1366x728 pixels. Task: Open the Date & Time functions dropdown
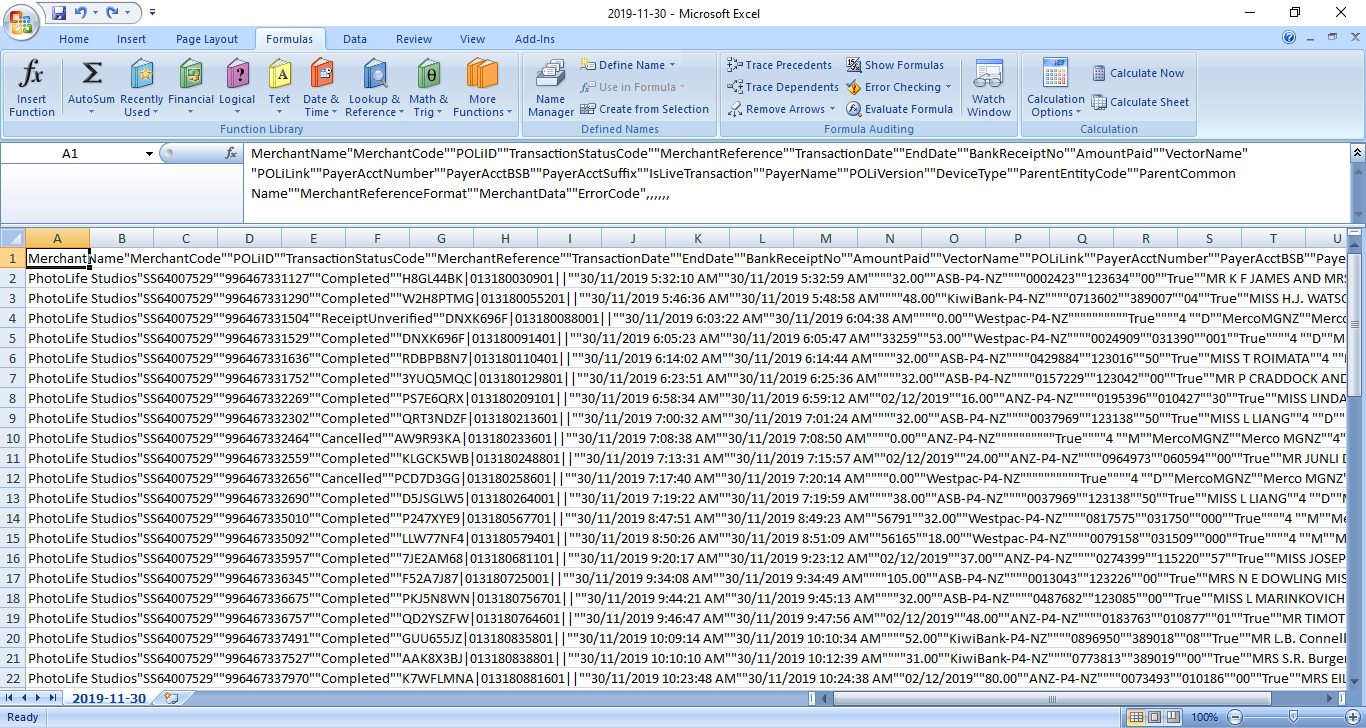coord(322,88)
